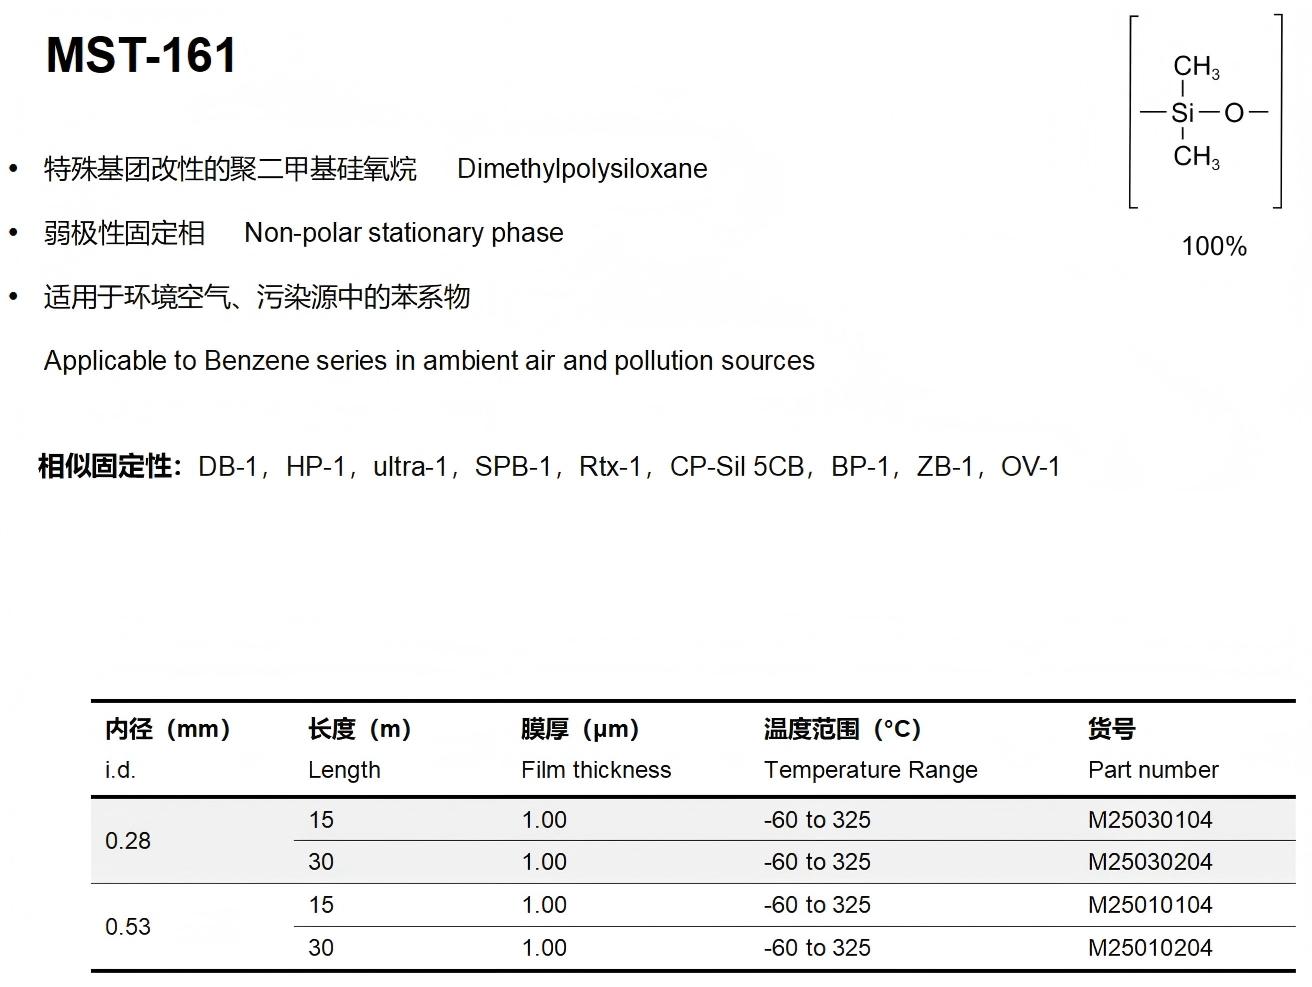Select the 0.53 inner diameter cell
This screenshot has width=1312, height=987.
[128, 927]
